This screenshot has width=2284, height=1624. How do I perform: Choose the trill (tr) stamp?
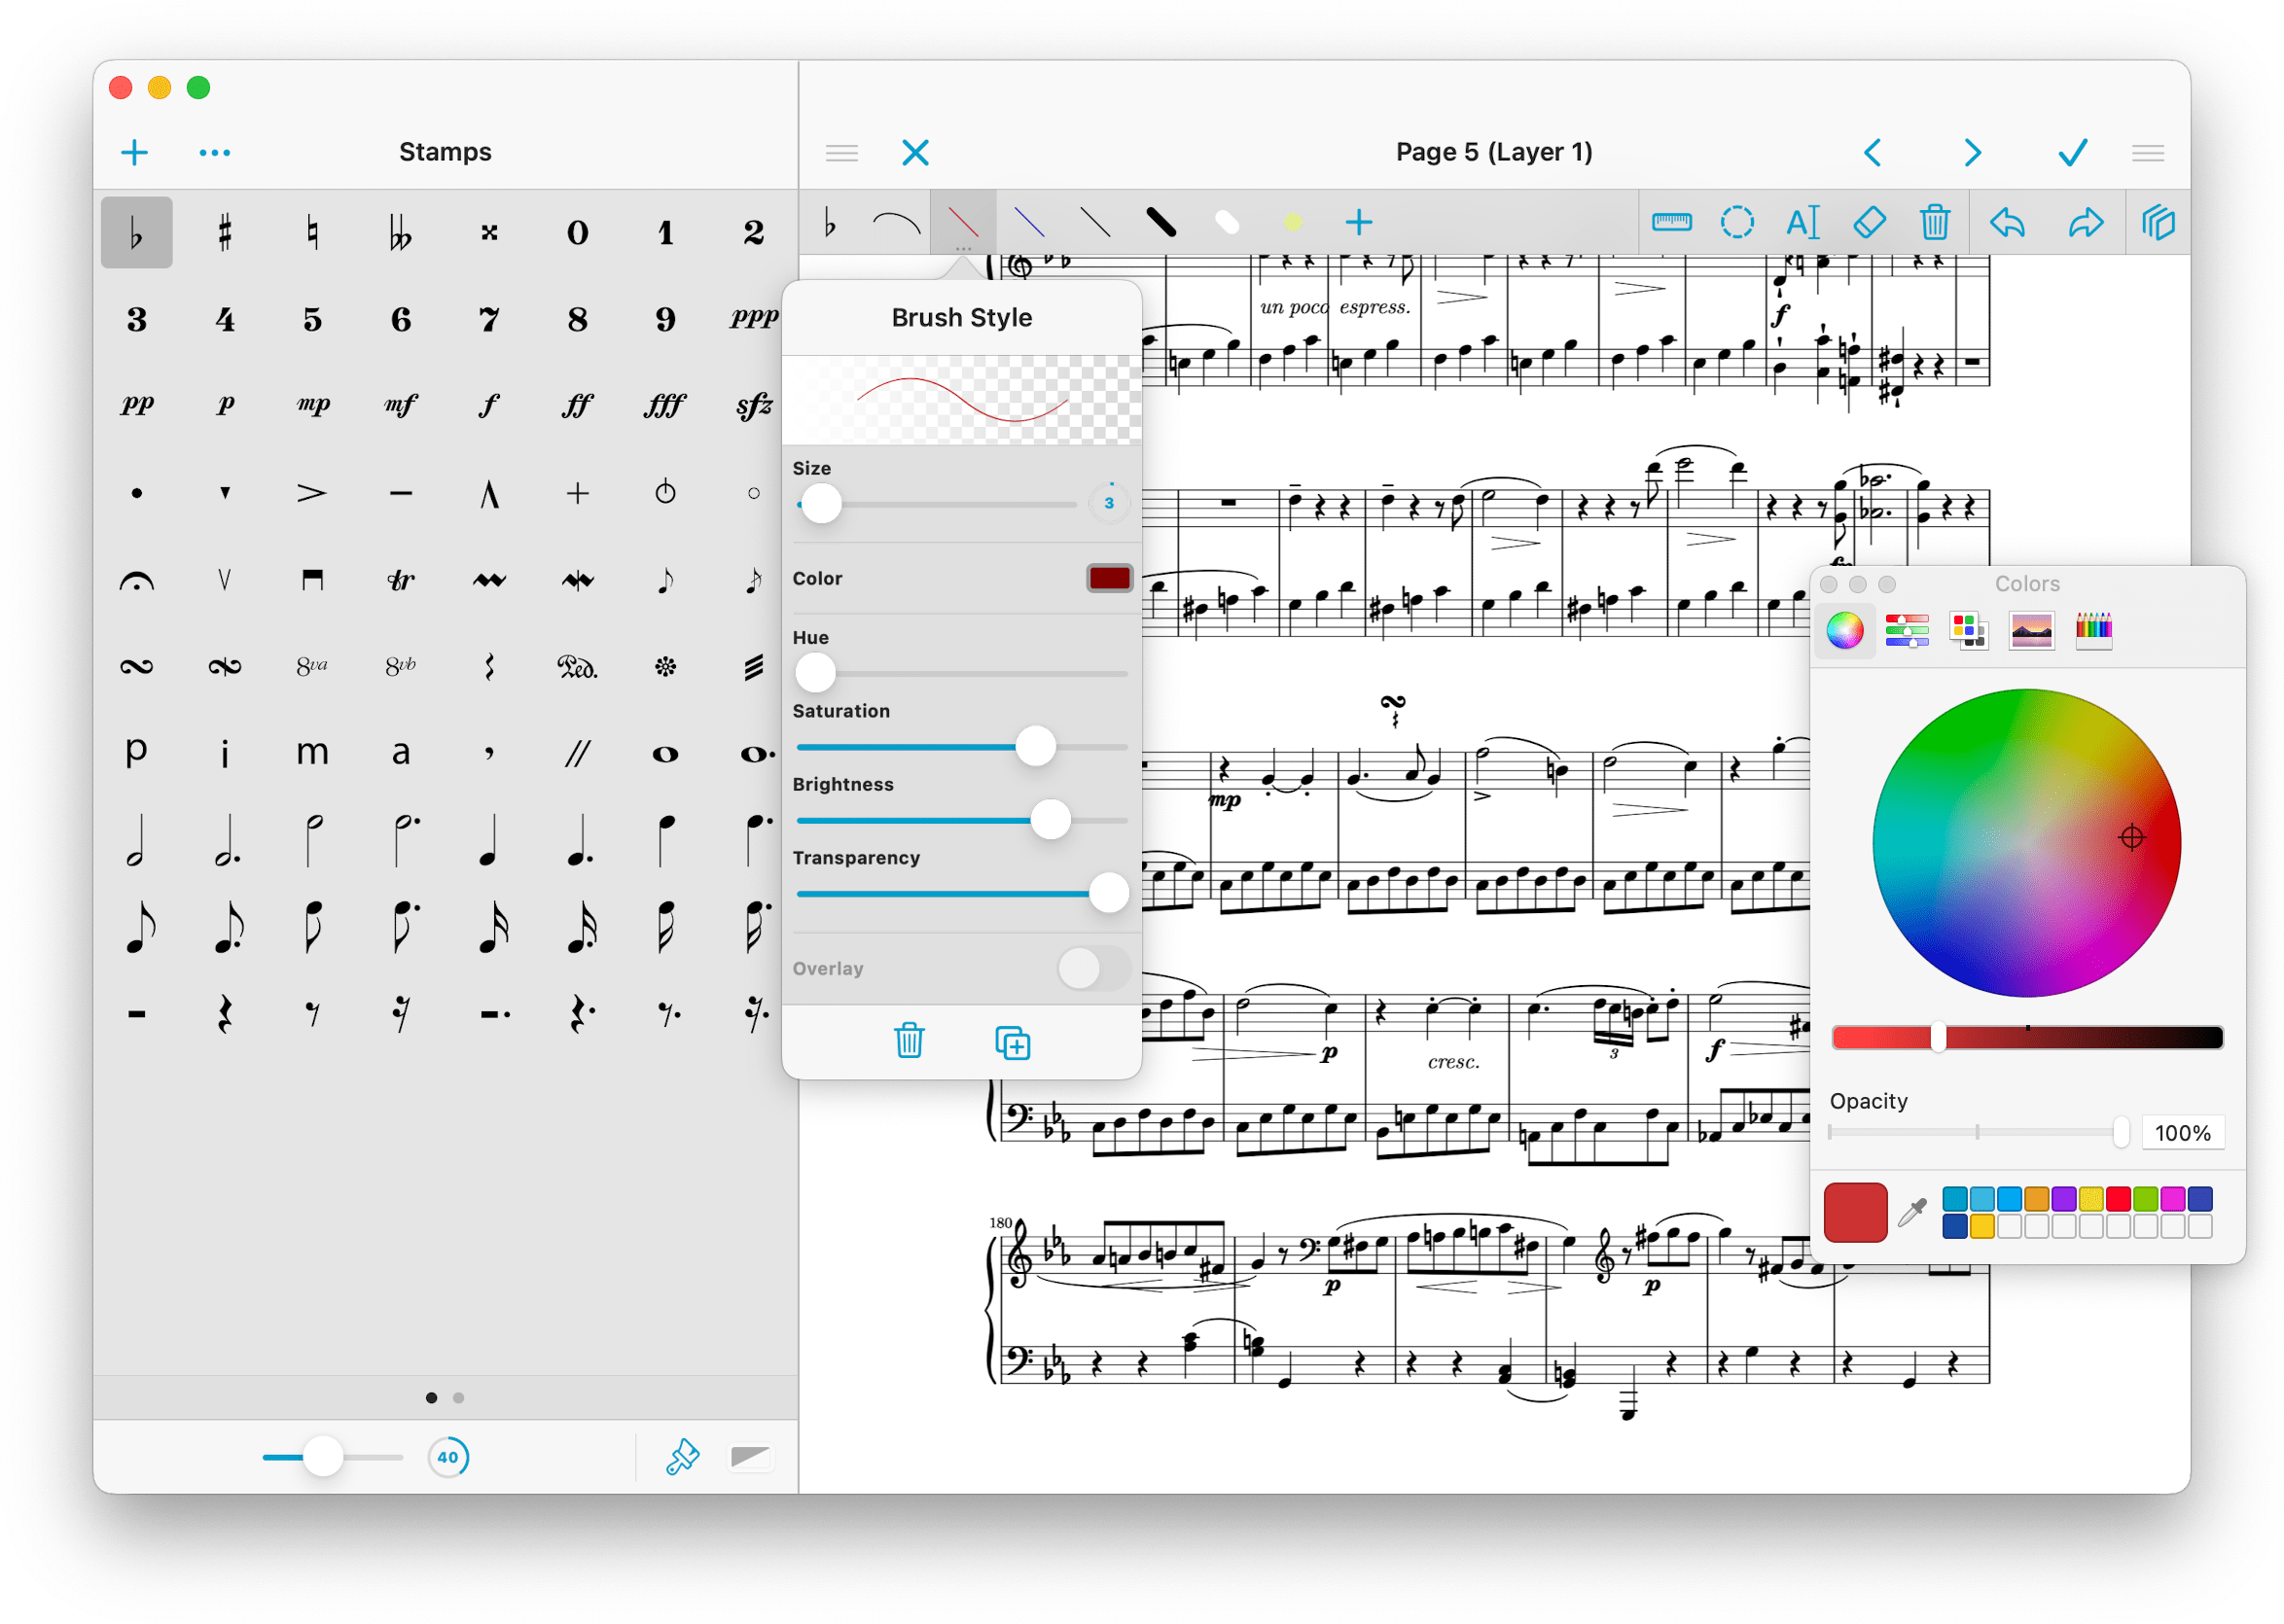(400, 580)
